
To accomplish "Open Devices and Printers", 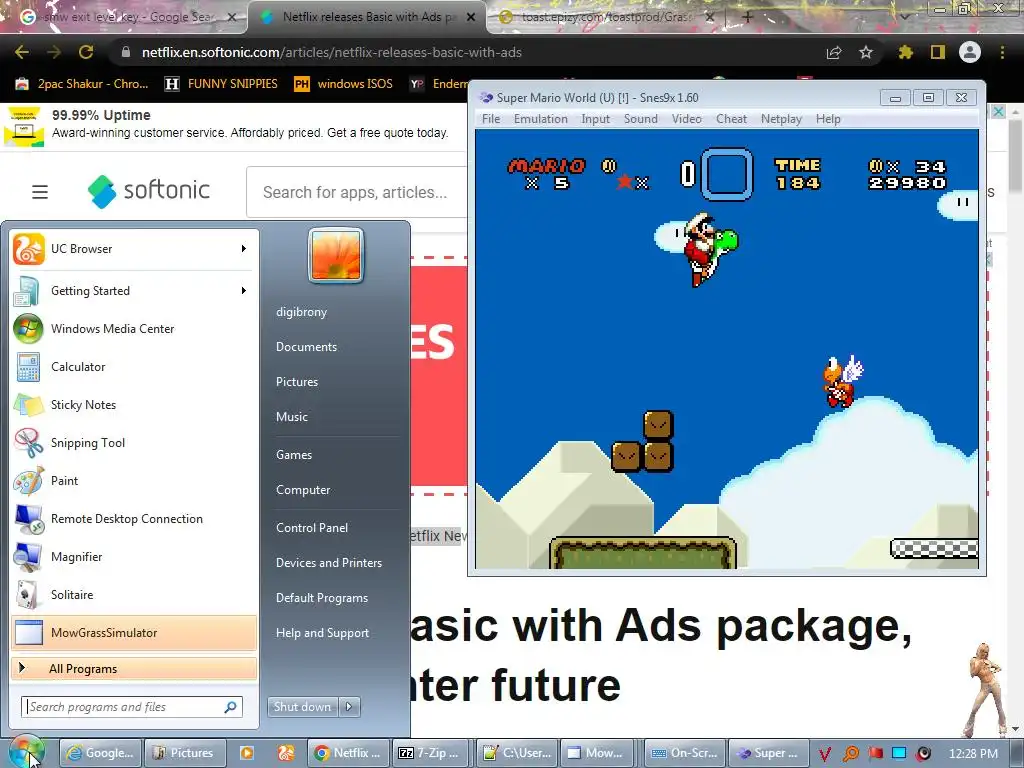I will point(328,563).
